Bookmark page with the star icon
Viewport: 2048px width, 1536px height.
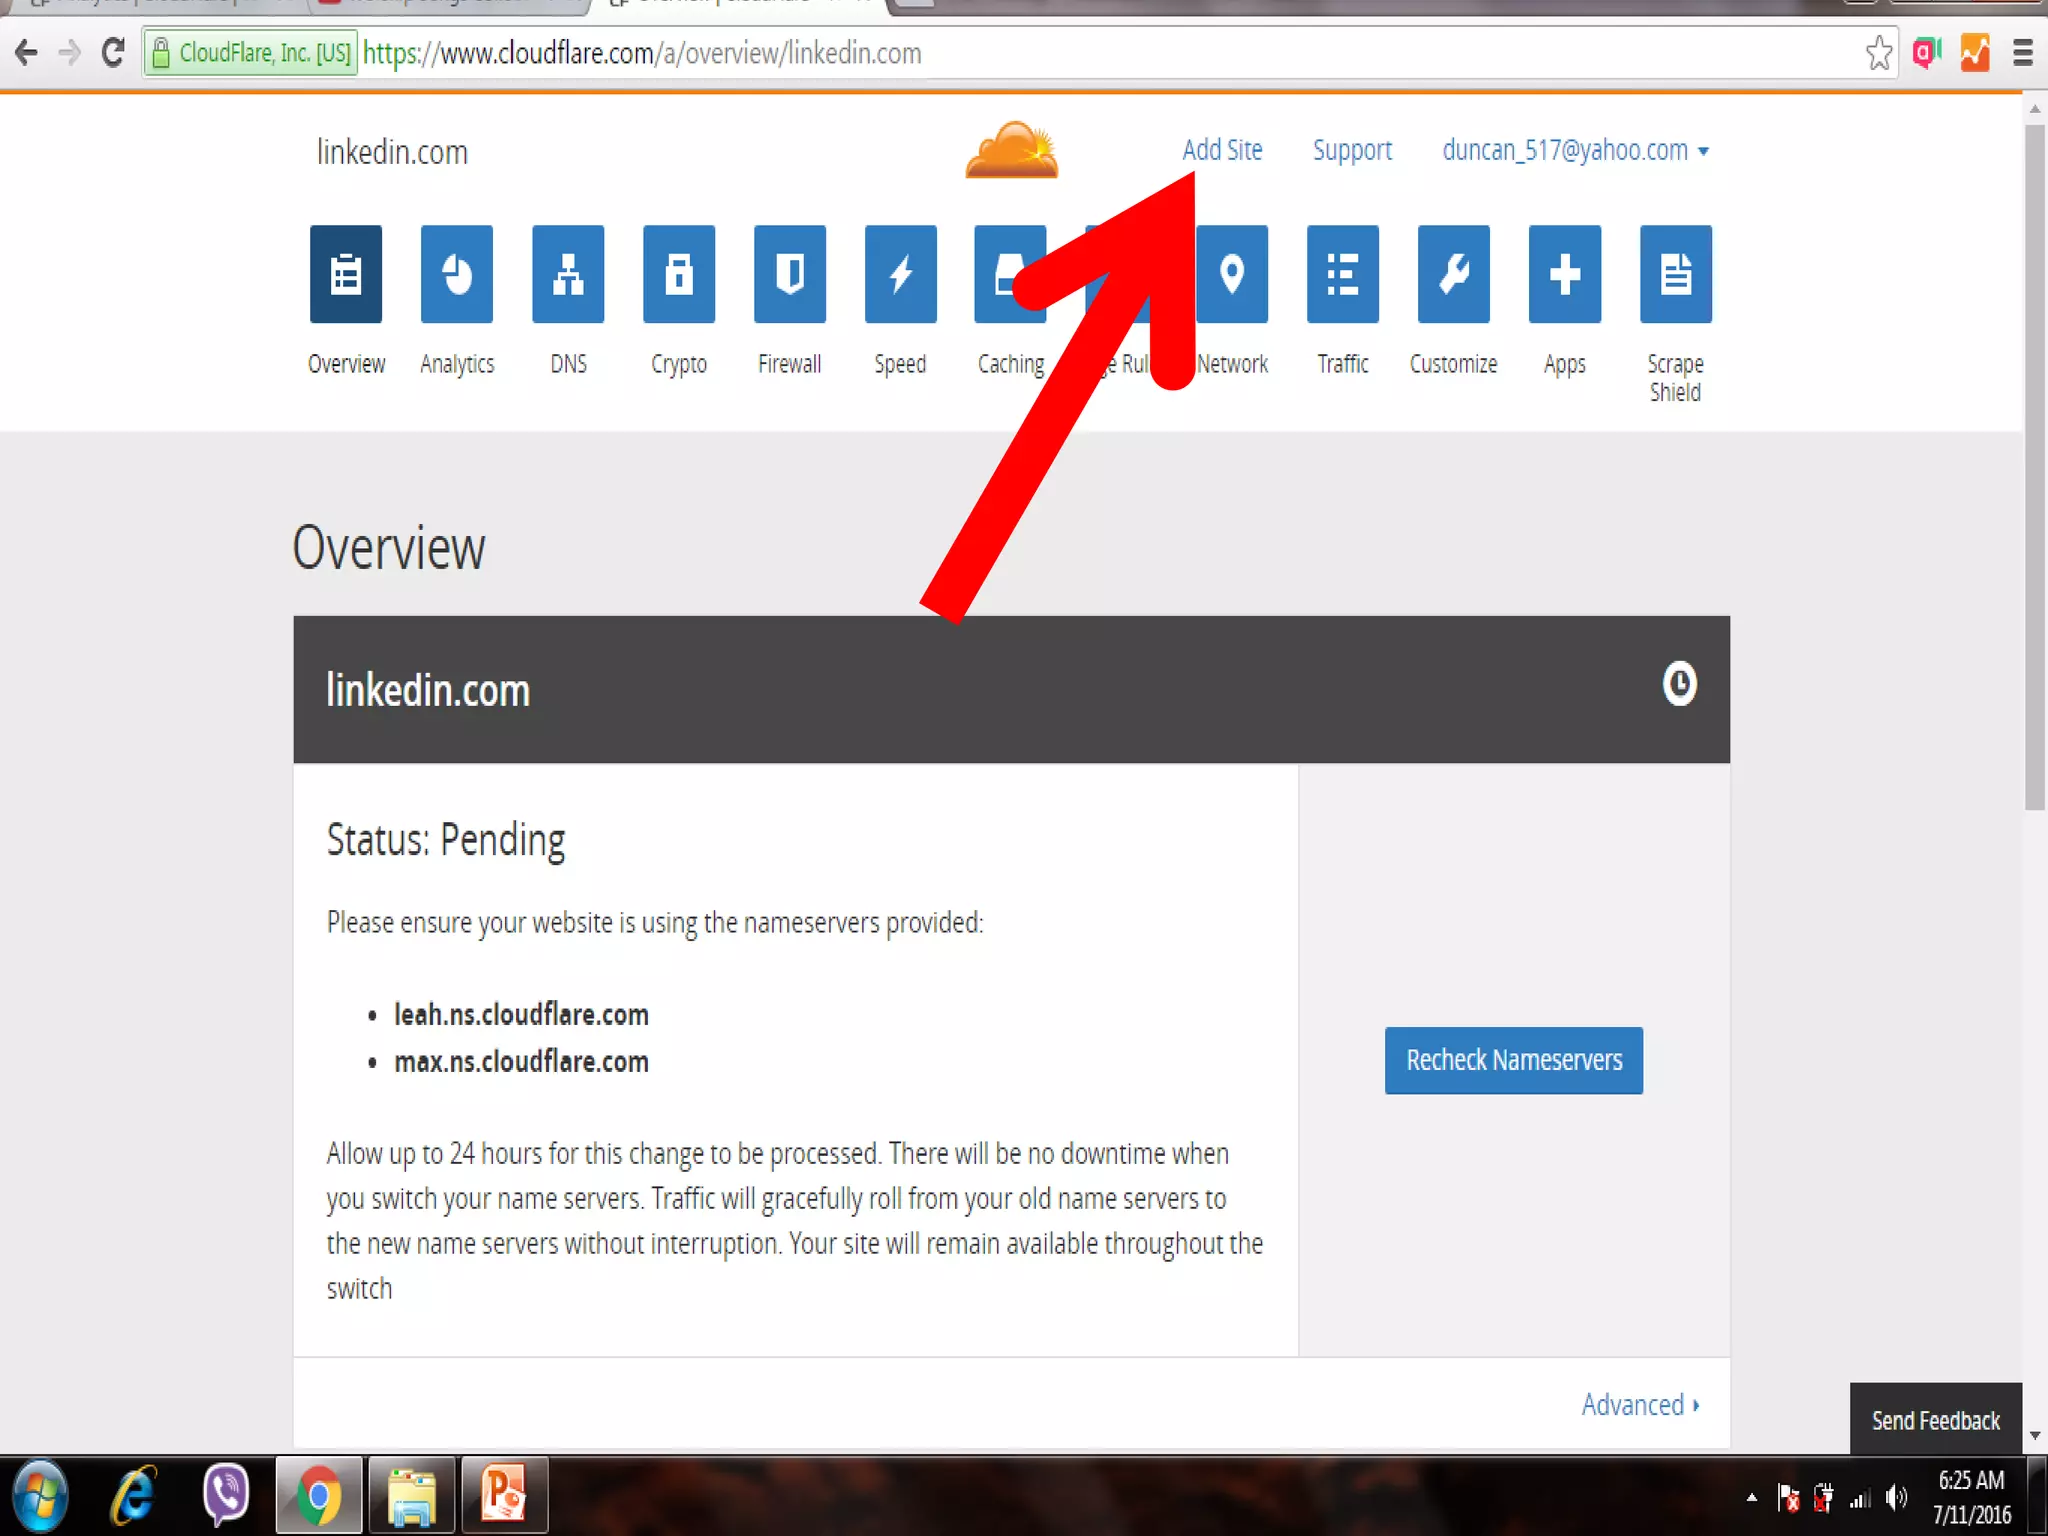click(1878, 53)
